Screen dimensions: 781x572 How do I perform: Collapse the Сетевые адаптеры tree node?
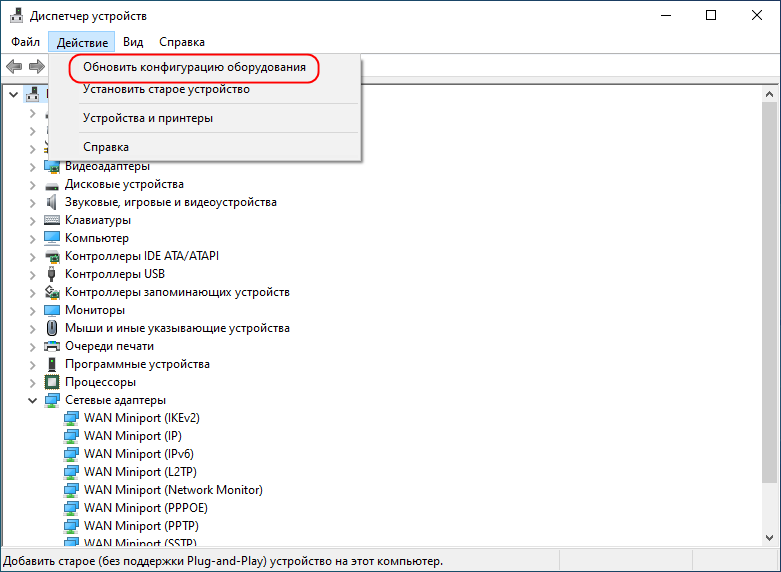pos(32,400)
